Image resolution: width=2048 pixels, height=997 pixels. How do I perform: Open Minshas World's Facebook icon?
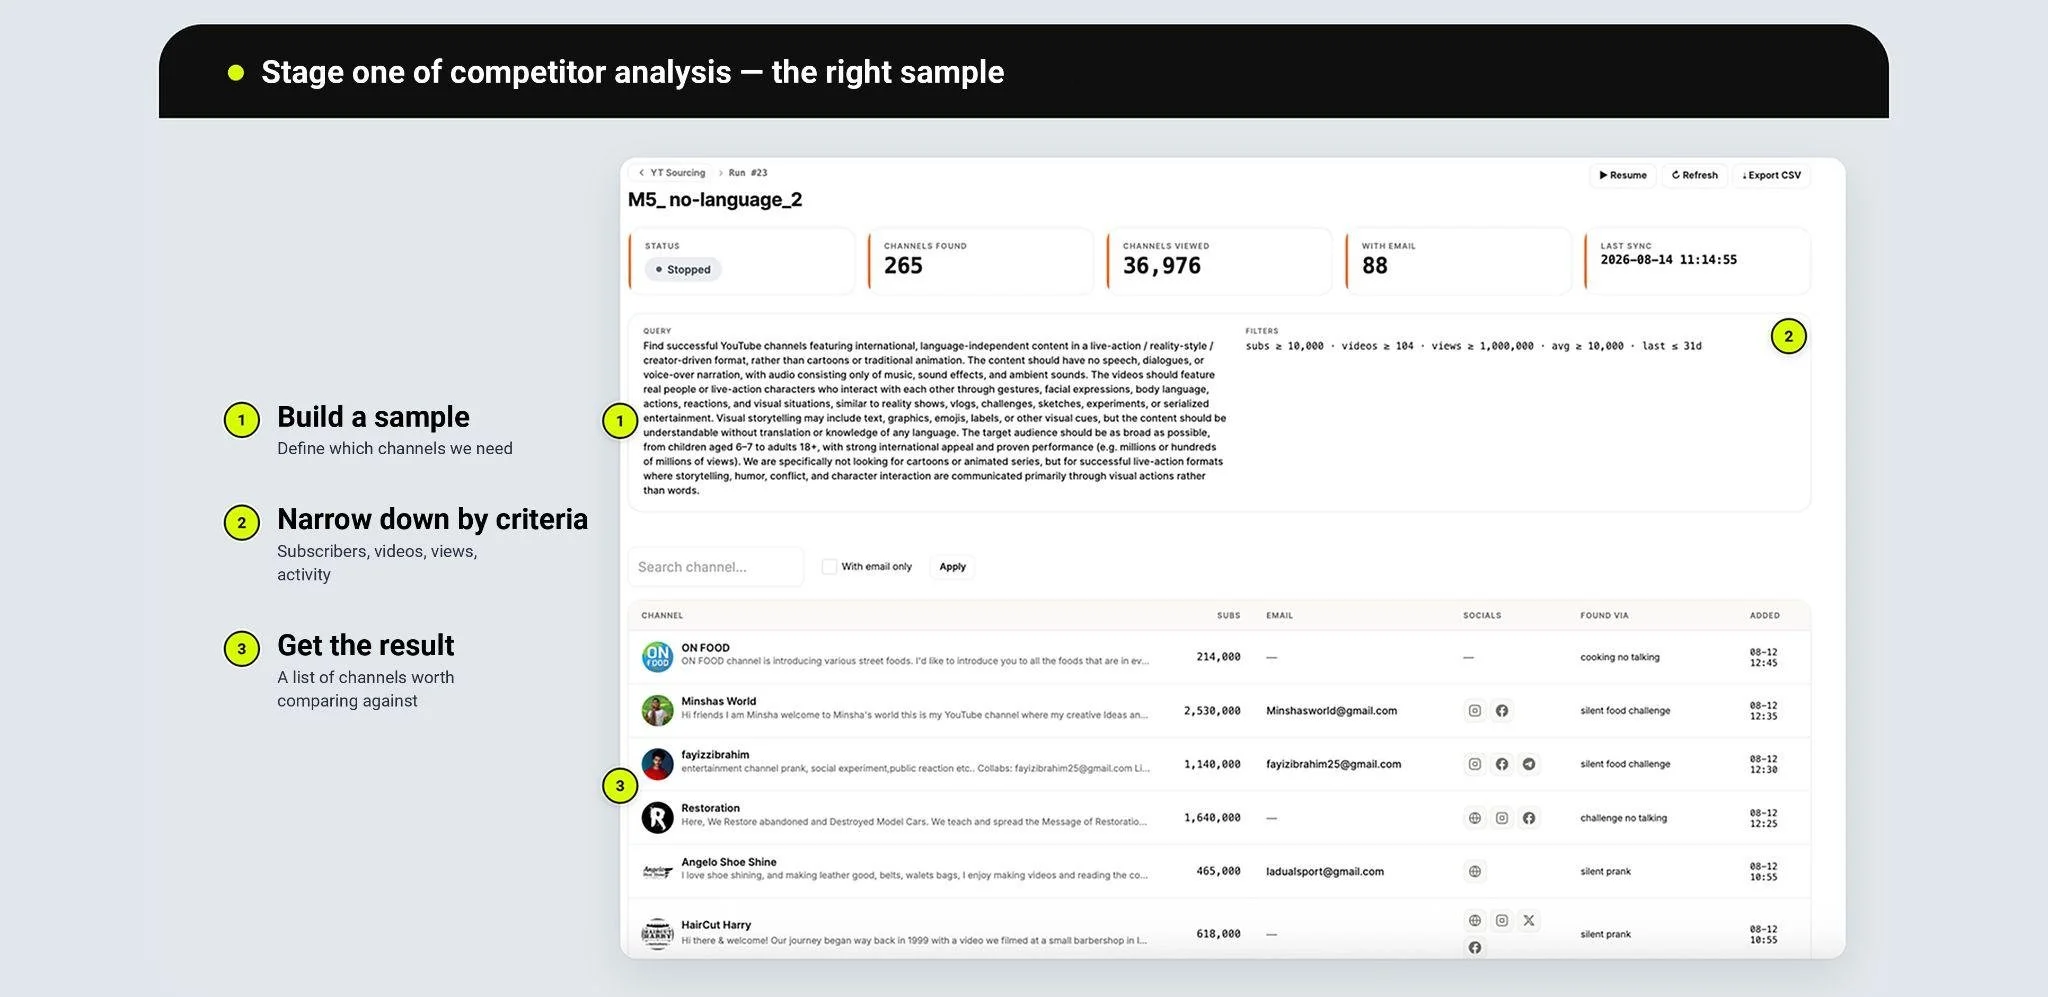pyautogui.click(x=1501, y=711)
